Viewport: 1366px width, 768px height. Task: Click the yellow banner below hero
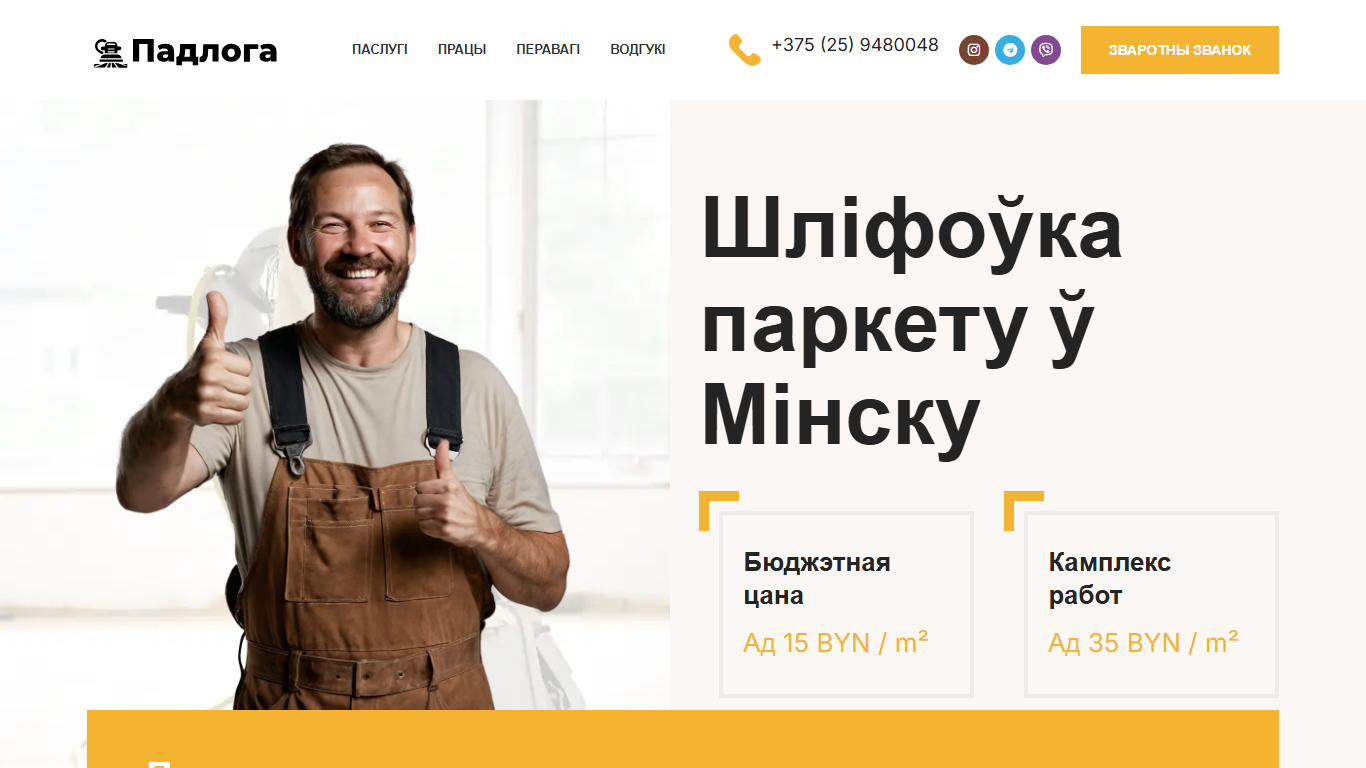[x=683, y=739]
